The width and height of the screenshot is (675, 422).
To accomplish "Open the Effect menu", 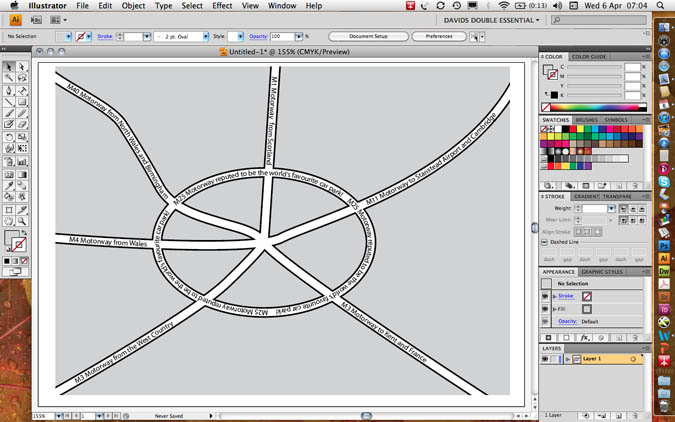I will point(222,5).
